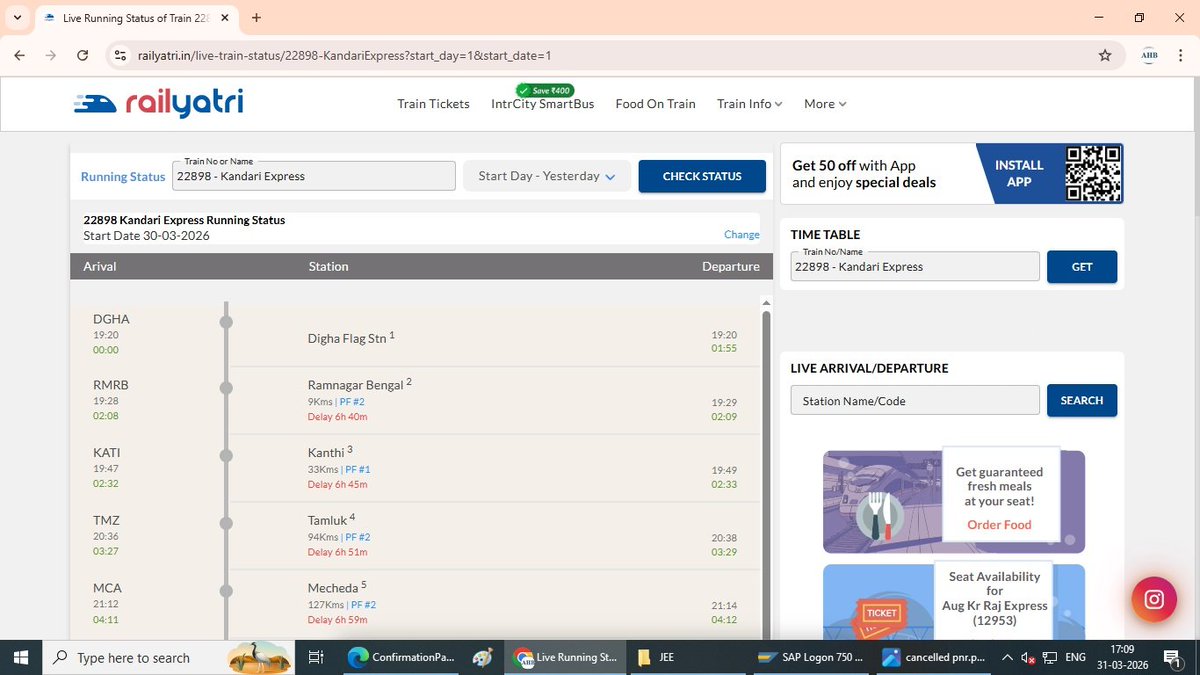The image size is (1200, 675).
Task: Click the Arival column header
Action: coord(100,266)
